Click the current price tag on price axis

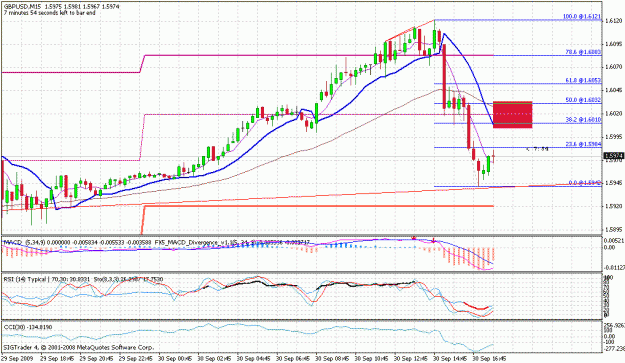coord(614,156)
